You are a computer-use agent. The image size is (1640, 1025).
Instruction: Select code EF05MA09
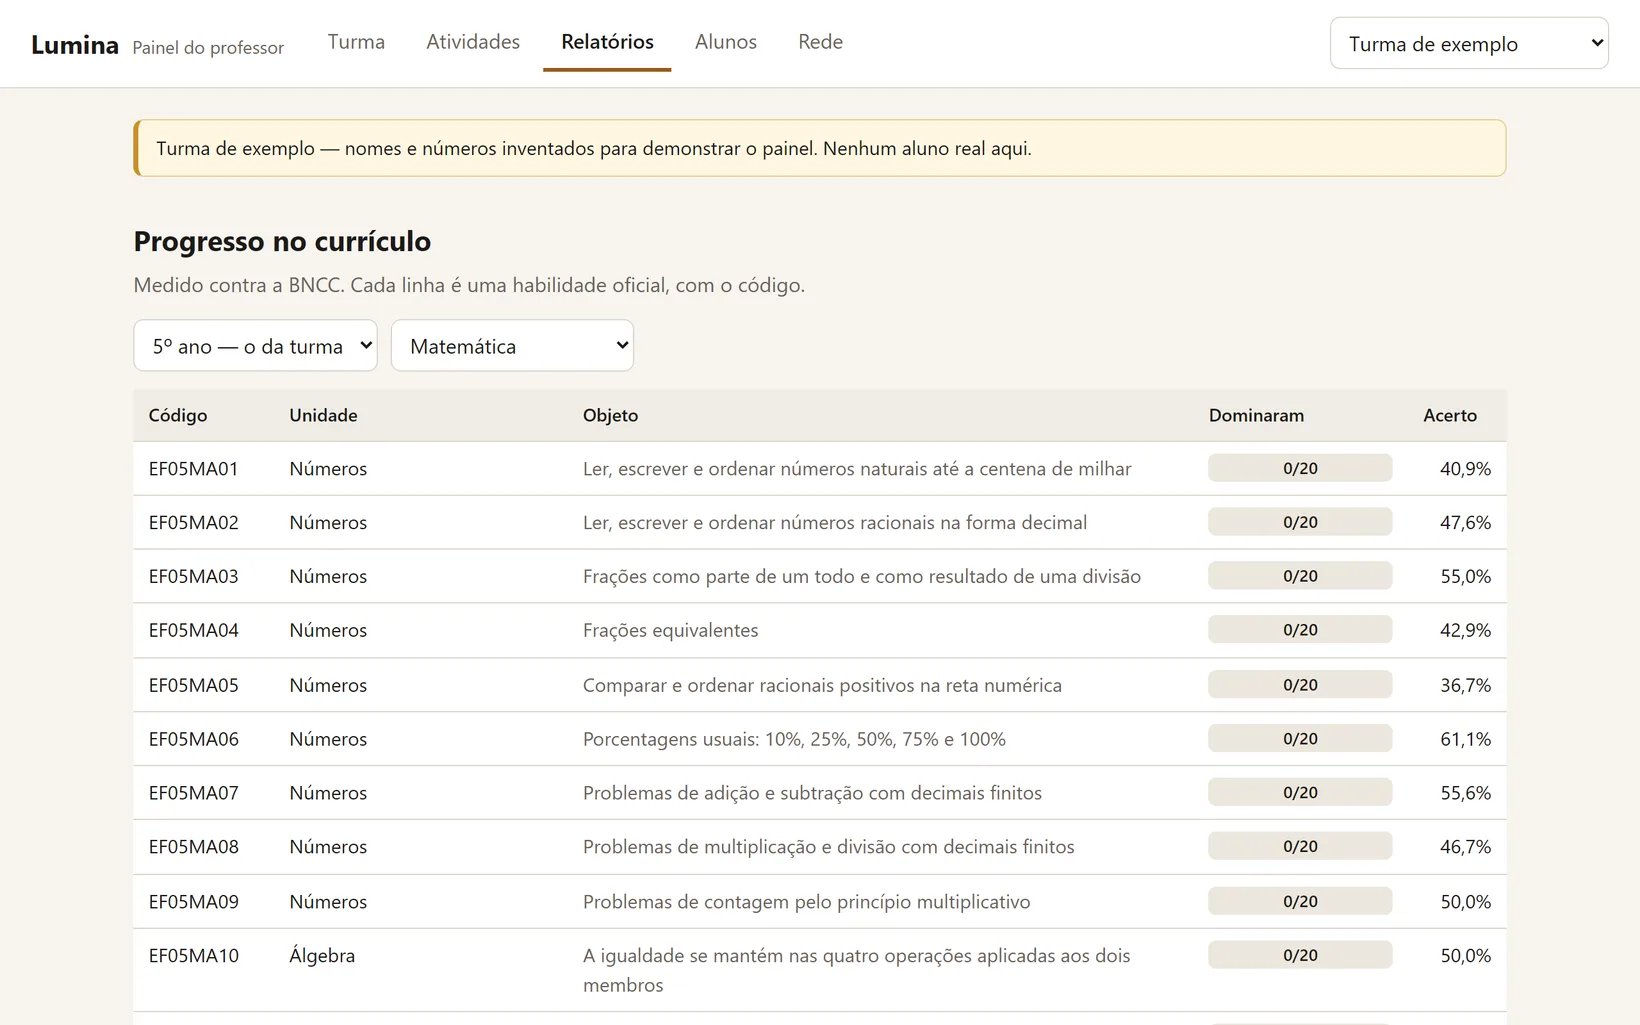click(x=194, y=902)
